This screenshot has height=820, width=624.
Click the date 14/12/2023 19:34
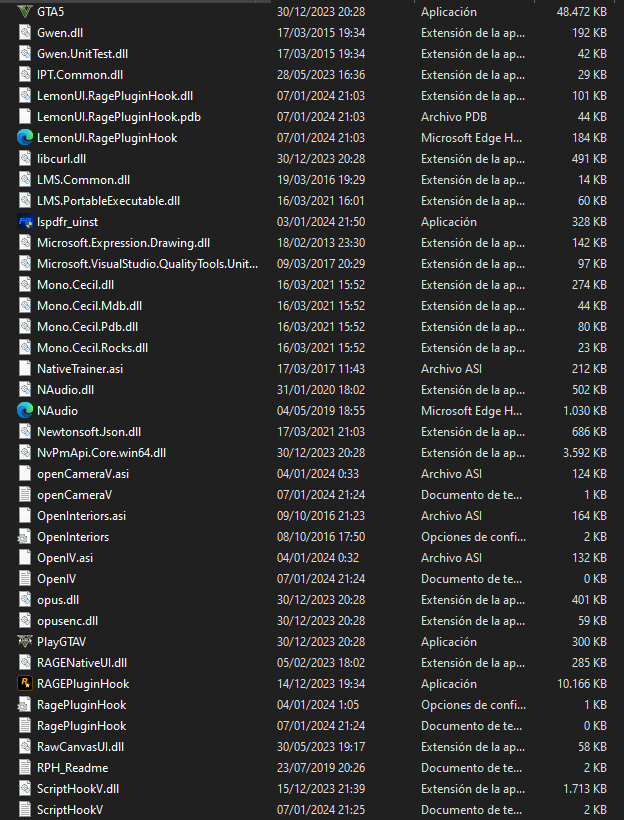click(x=321, y=684)
